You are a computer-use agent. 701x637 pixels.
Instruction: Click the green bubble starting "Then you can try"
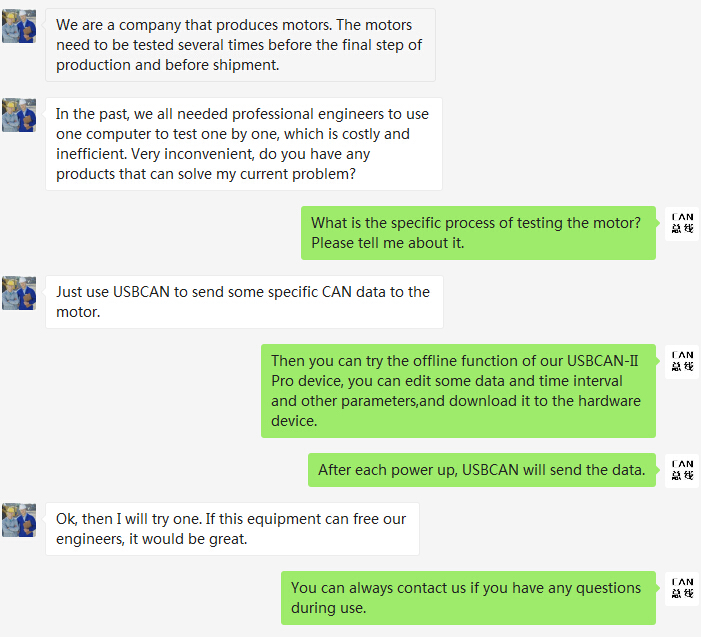click(x=458, y=391)
